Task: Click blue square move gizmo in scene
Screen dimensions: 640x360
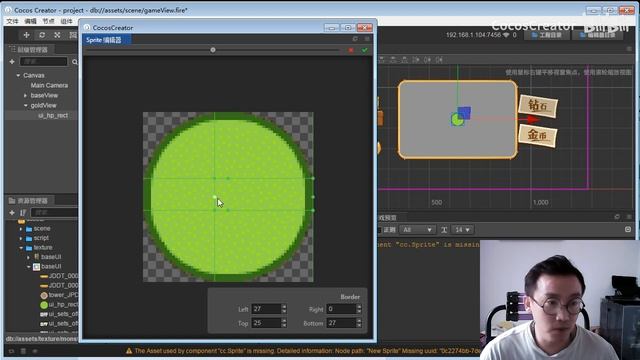Action: coord(464,113)
